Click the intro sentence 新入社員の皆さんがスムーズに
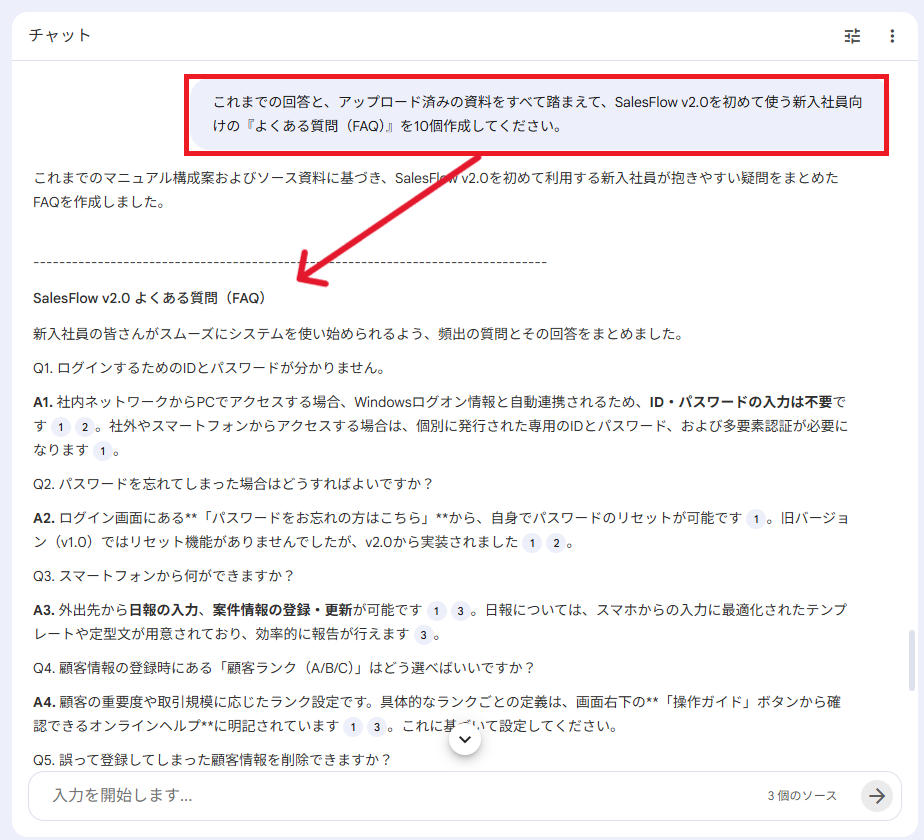The width and height of the screenshot is (924, 840). click(x=359, y=334)
